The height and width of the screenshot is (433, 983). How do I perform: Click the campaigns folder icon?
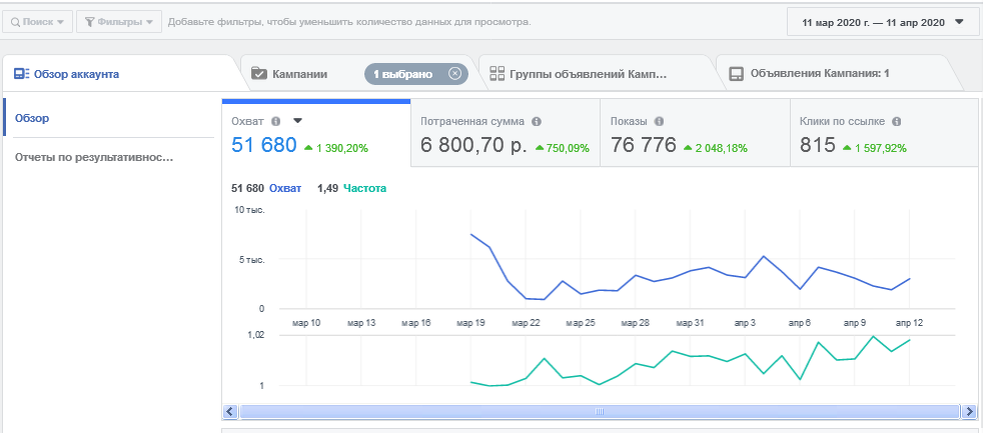(x=259, y=74)
